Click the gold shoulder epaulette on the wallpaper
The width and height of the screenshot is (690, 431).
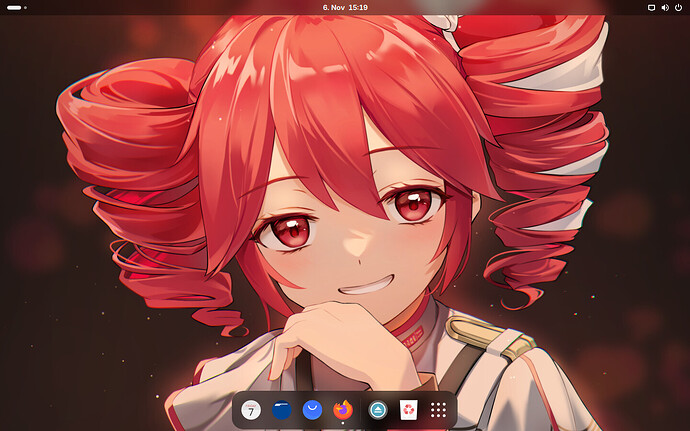click(x=484, y=337)
